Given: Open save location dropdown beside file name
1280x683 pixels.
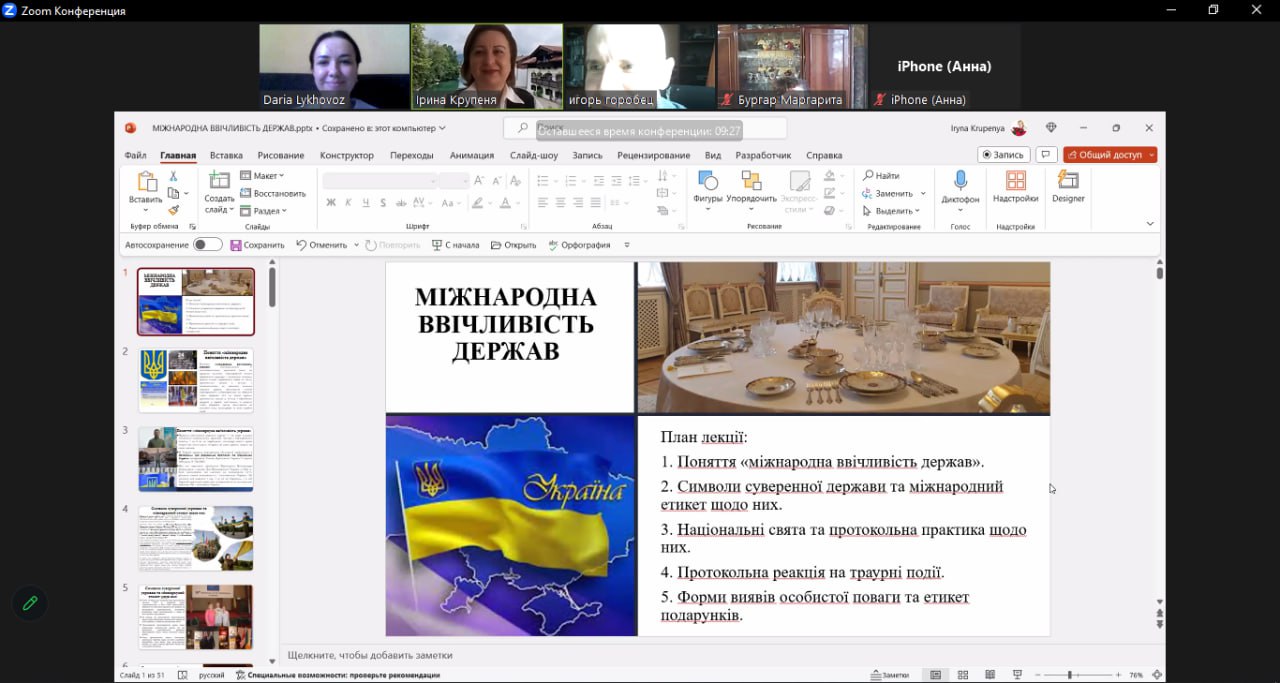Looking at the screenshot, I should click(442, 128).
